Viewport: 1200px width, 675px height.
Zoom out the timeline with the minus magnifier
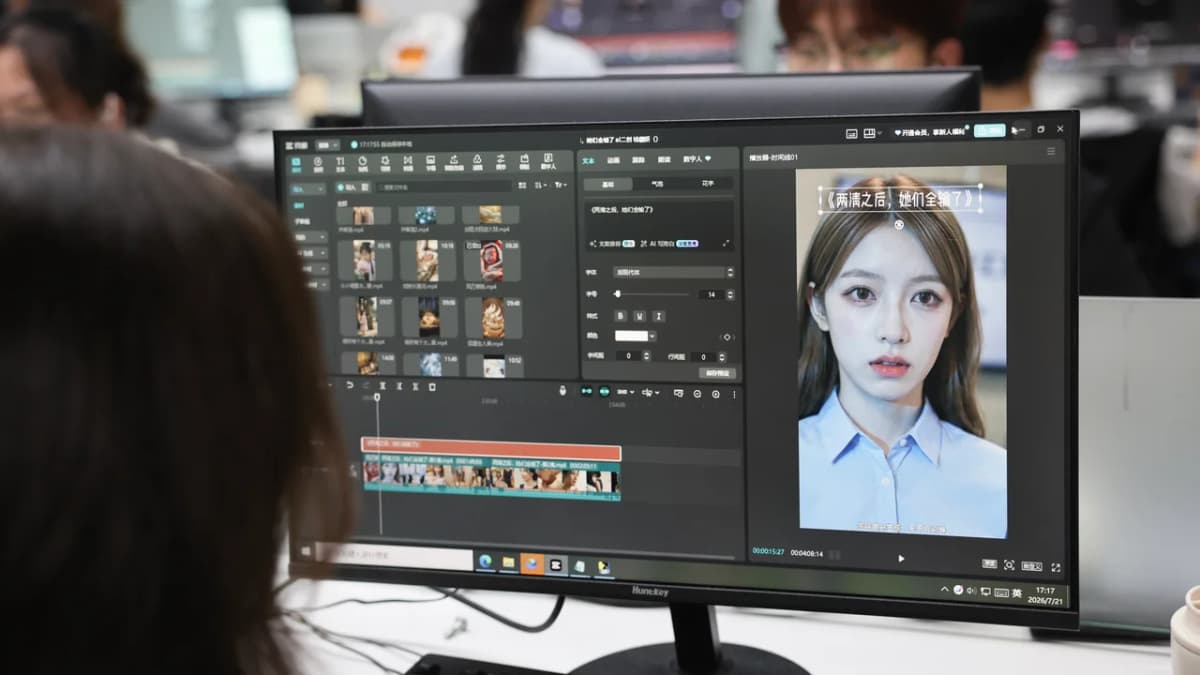pos(697,394)
